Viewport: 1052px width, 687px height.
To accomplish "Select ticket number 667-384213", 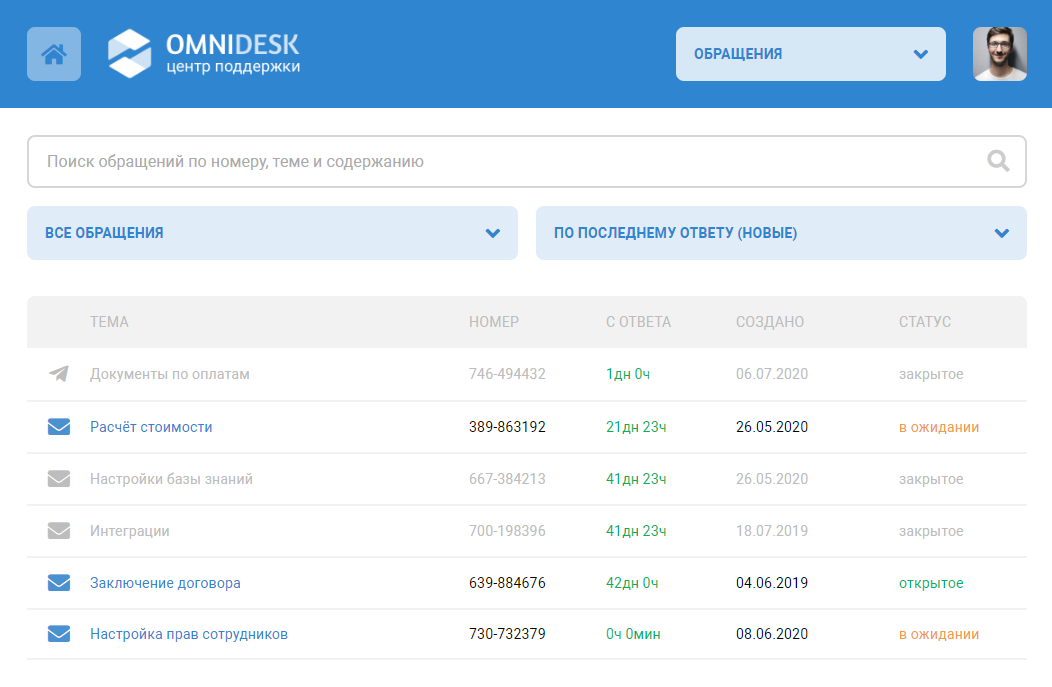I will tap(507, 479).
